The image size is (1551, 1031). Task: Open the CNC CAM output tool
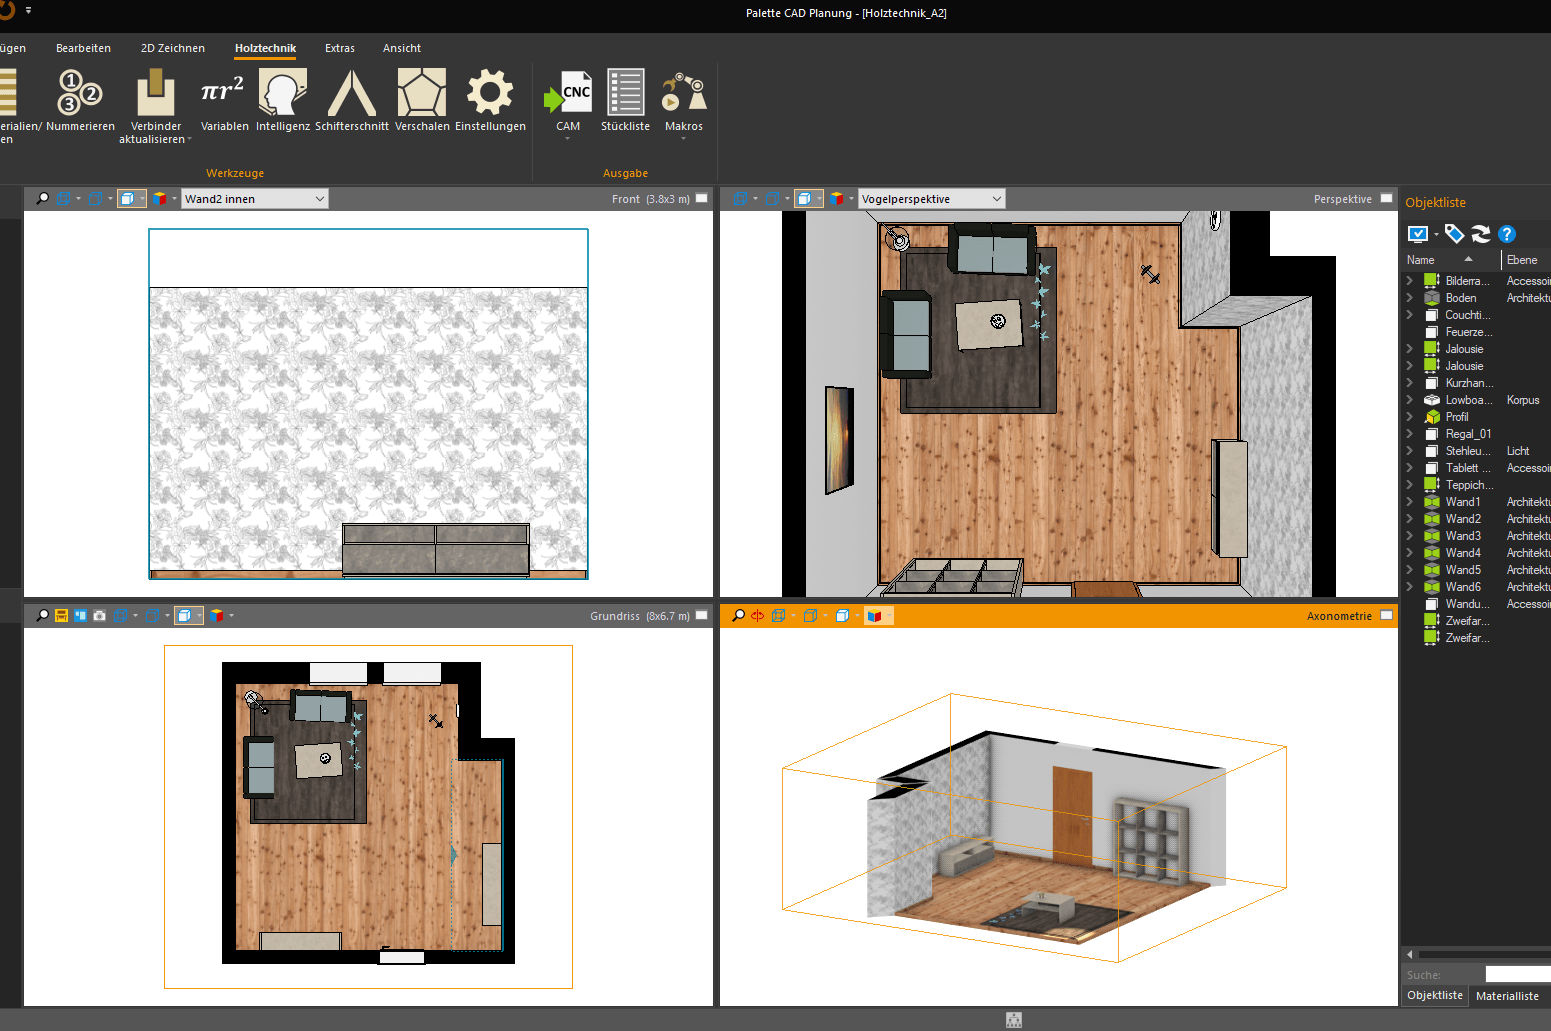pyautogui.click(x=568, y=98)
